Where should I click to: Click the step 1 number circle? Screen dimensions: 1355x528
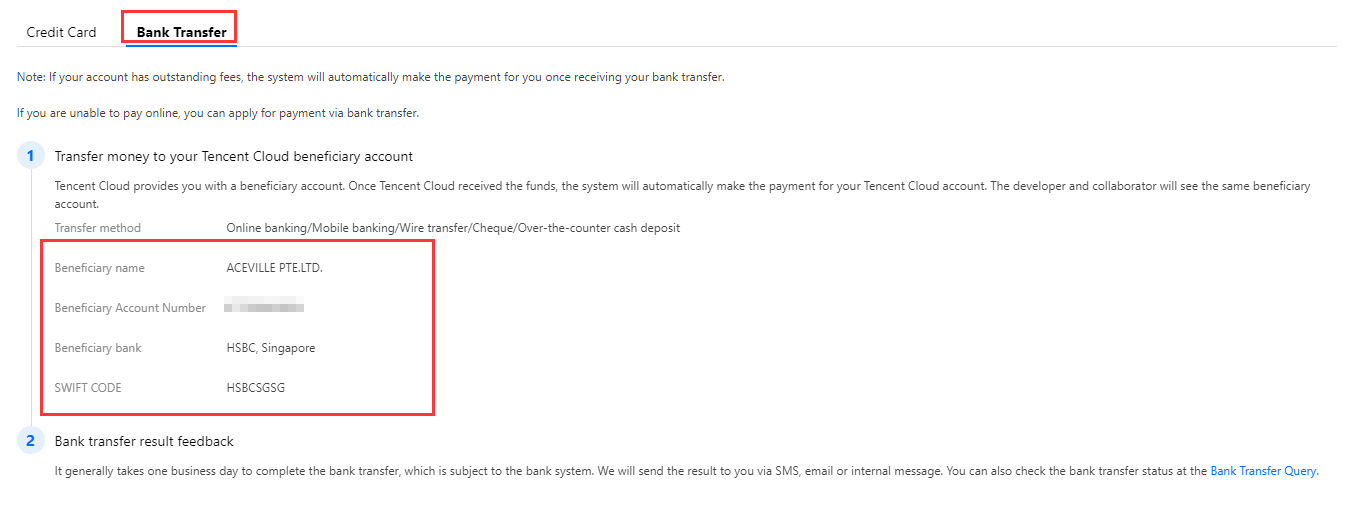[30, 156]
